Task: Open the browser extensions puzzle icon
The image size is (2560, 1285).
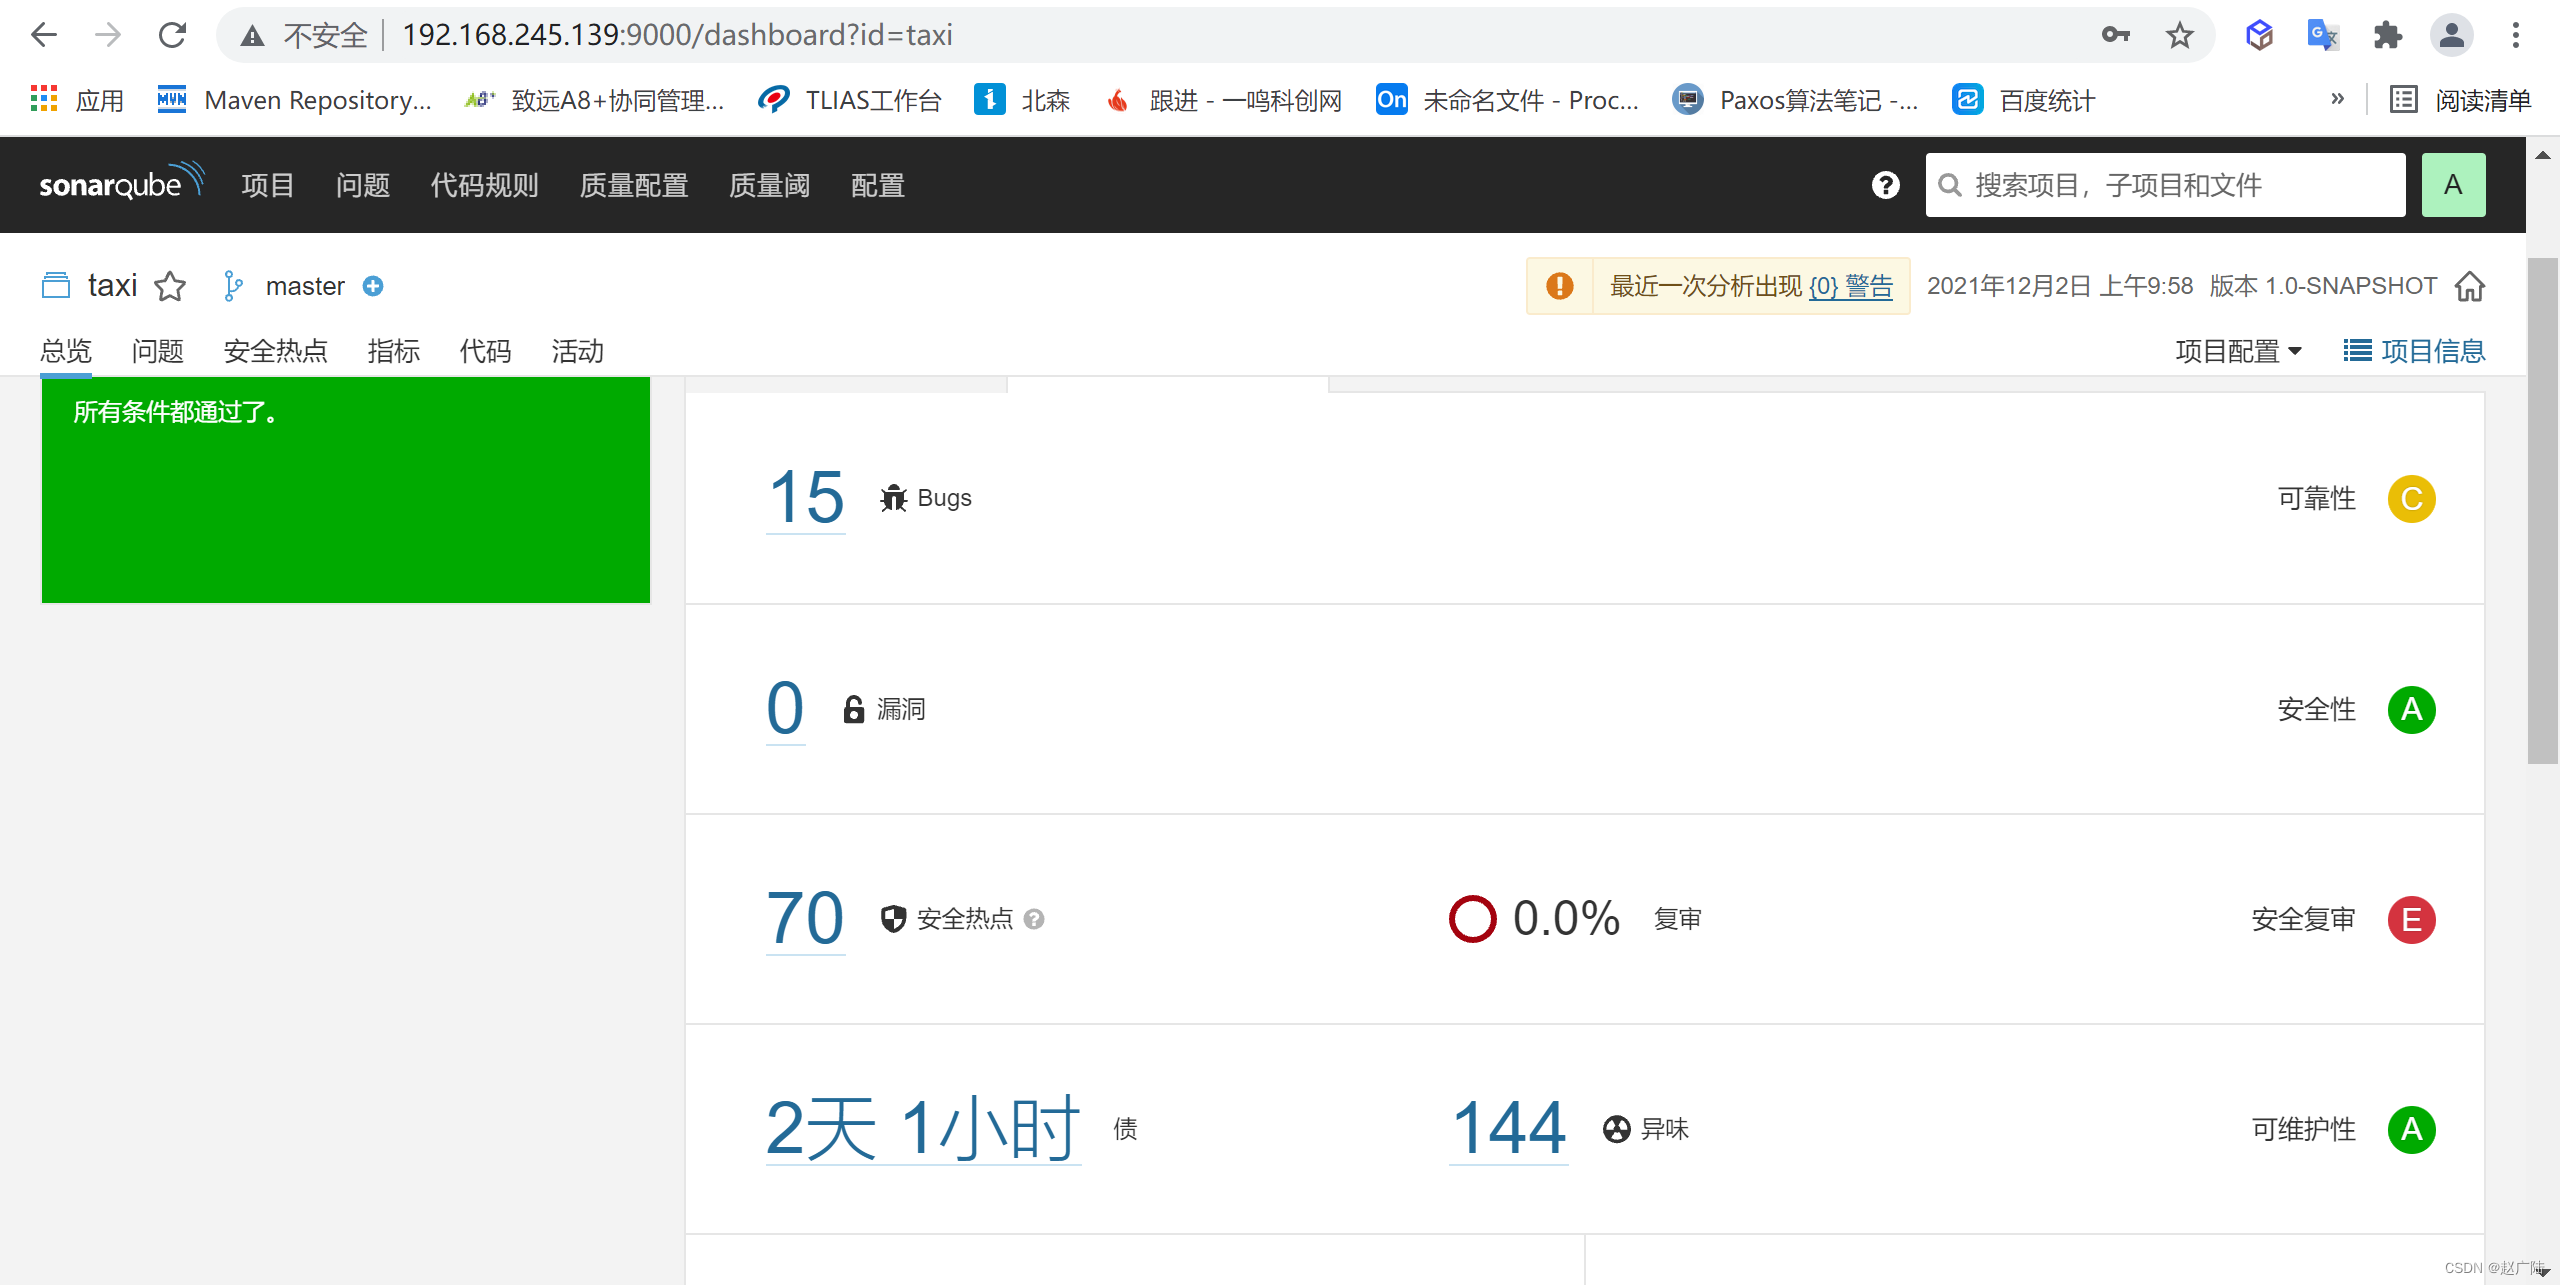Action: pyautogui.click(x=2387, y=36)
